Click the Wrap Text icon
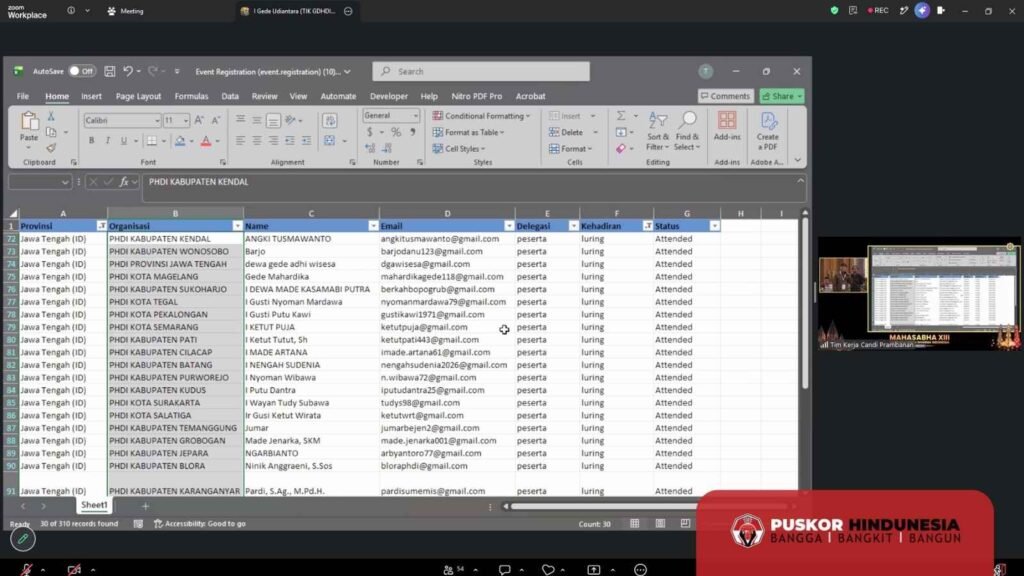This screenshot has height=576, width=1024. pyautogui.click(x=330, y=120)
